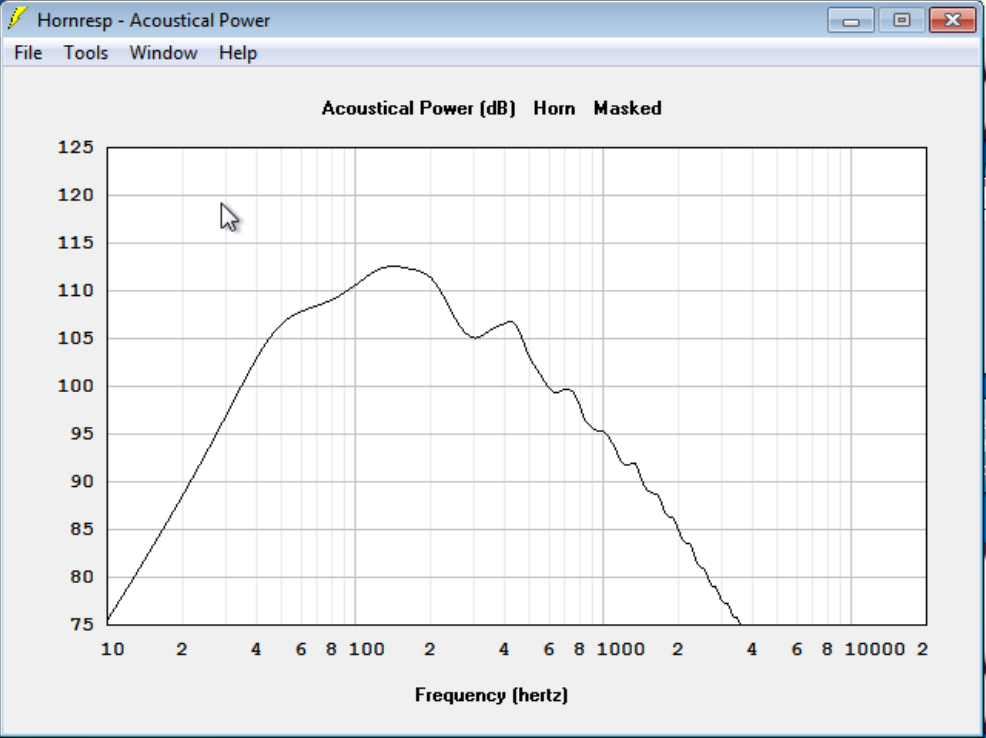Maximize the Hornresp window
Screen dimensions: 986x738
pyautogui.click(x=901, y=21)
